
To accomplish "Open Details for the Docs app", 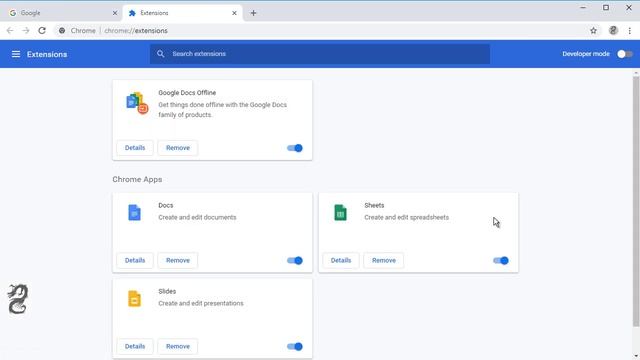I will tap(135, 260).
